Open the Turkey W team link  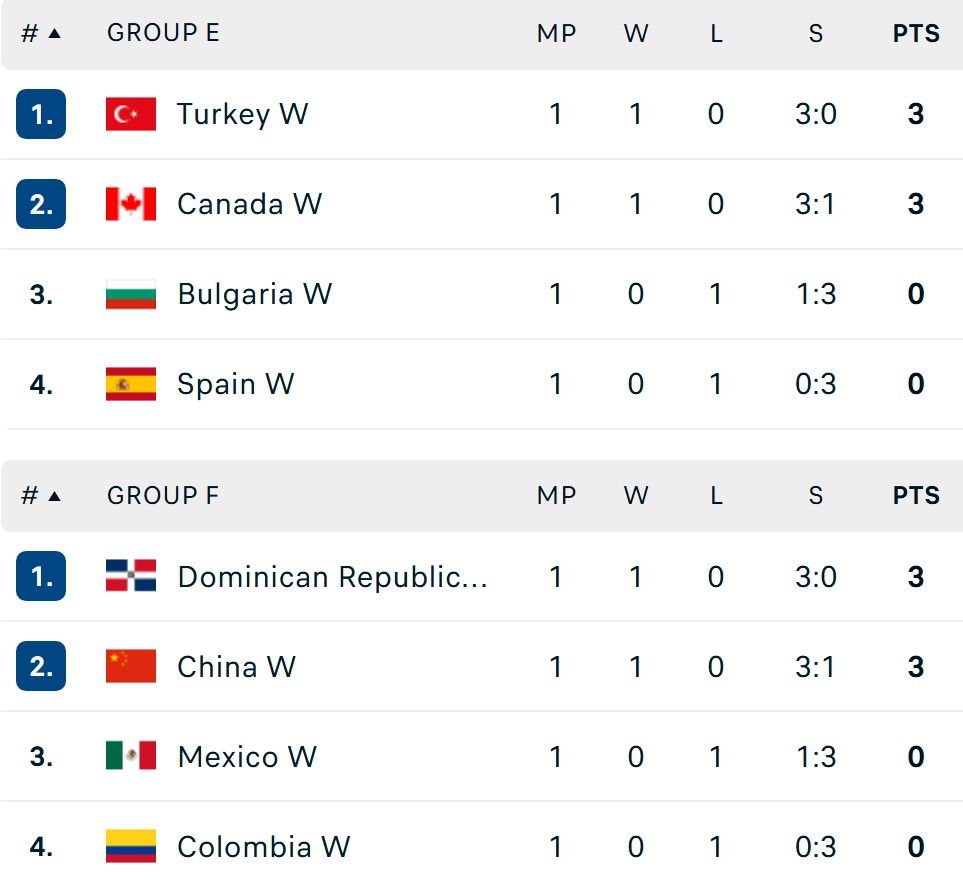pyautogui.click(x=243, y=114)
